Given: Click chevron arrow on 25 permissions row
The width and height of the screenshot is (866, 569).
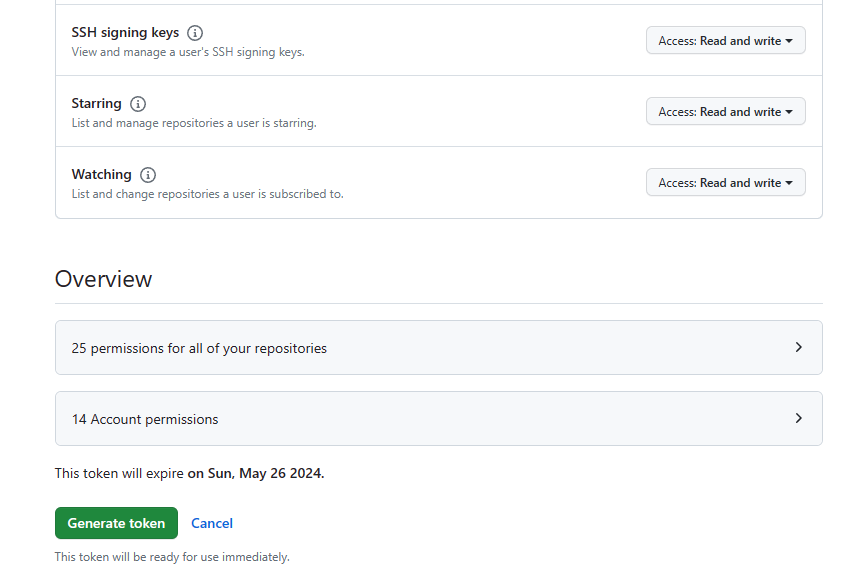Looking at the screenshot, I should (798, 347).
